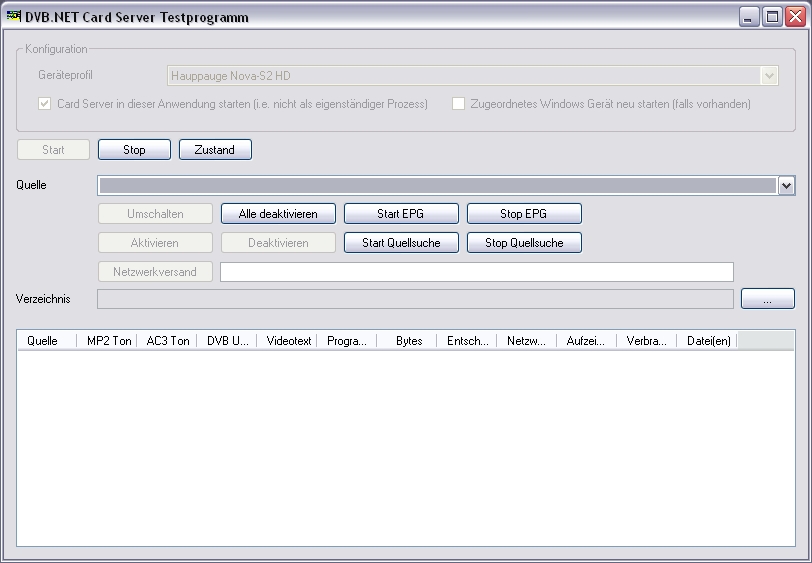
Task: Enable Zugeordnetes Windows Gerät neu starten checkbox
Action: (x=459, y=104)
